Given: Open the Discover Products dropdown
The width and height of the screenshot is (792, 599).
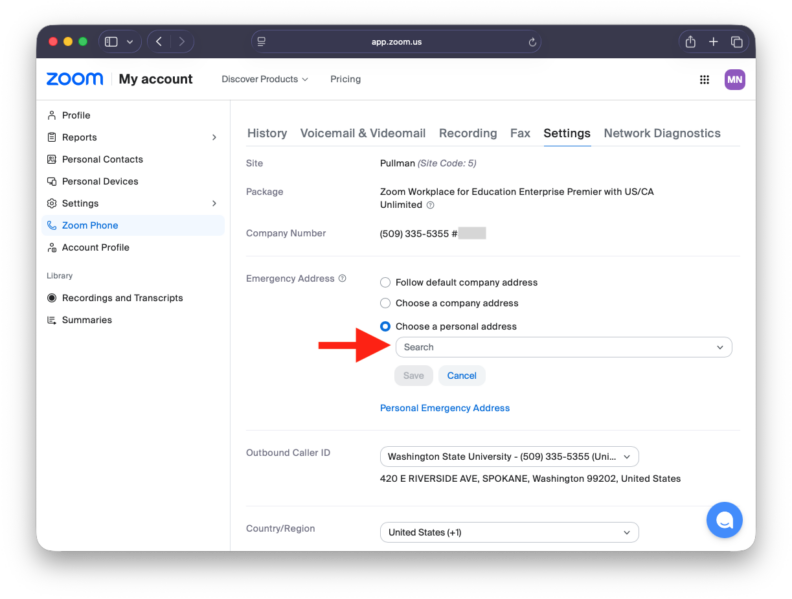Looking at the screenshot, I should pos(265,79).
